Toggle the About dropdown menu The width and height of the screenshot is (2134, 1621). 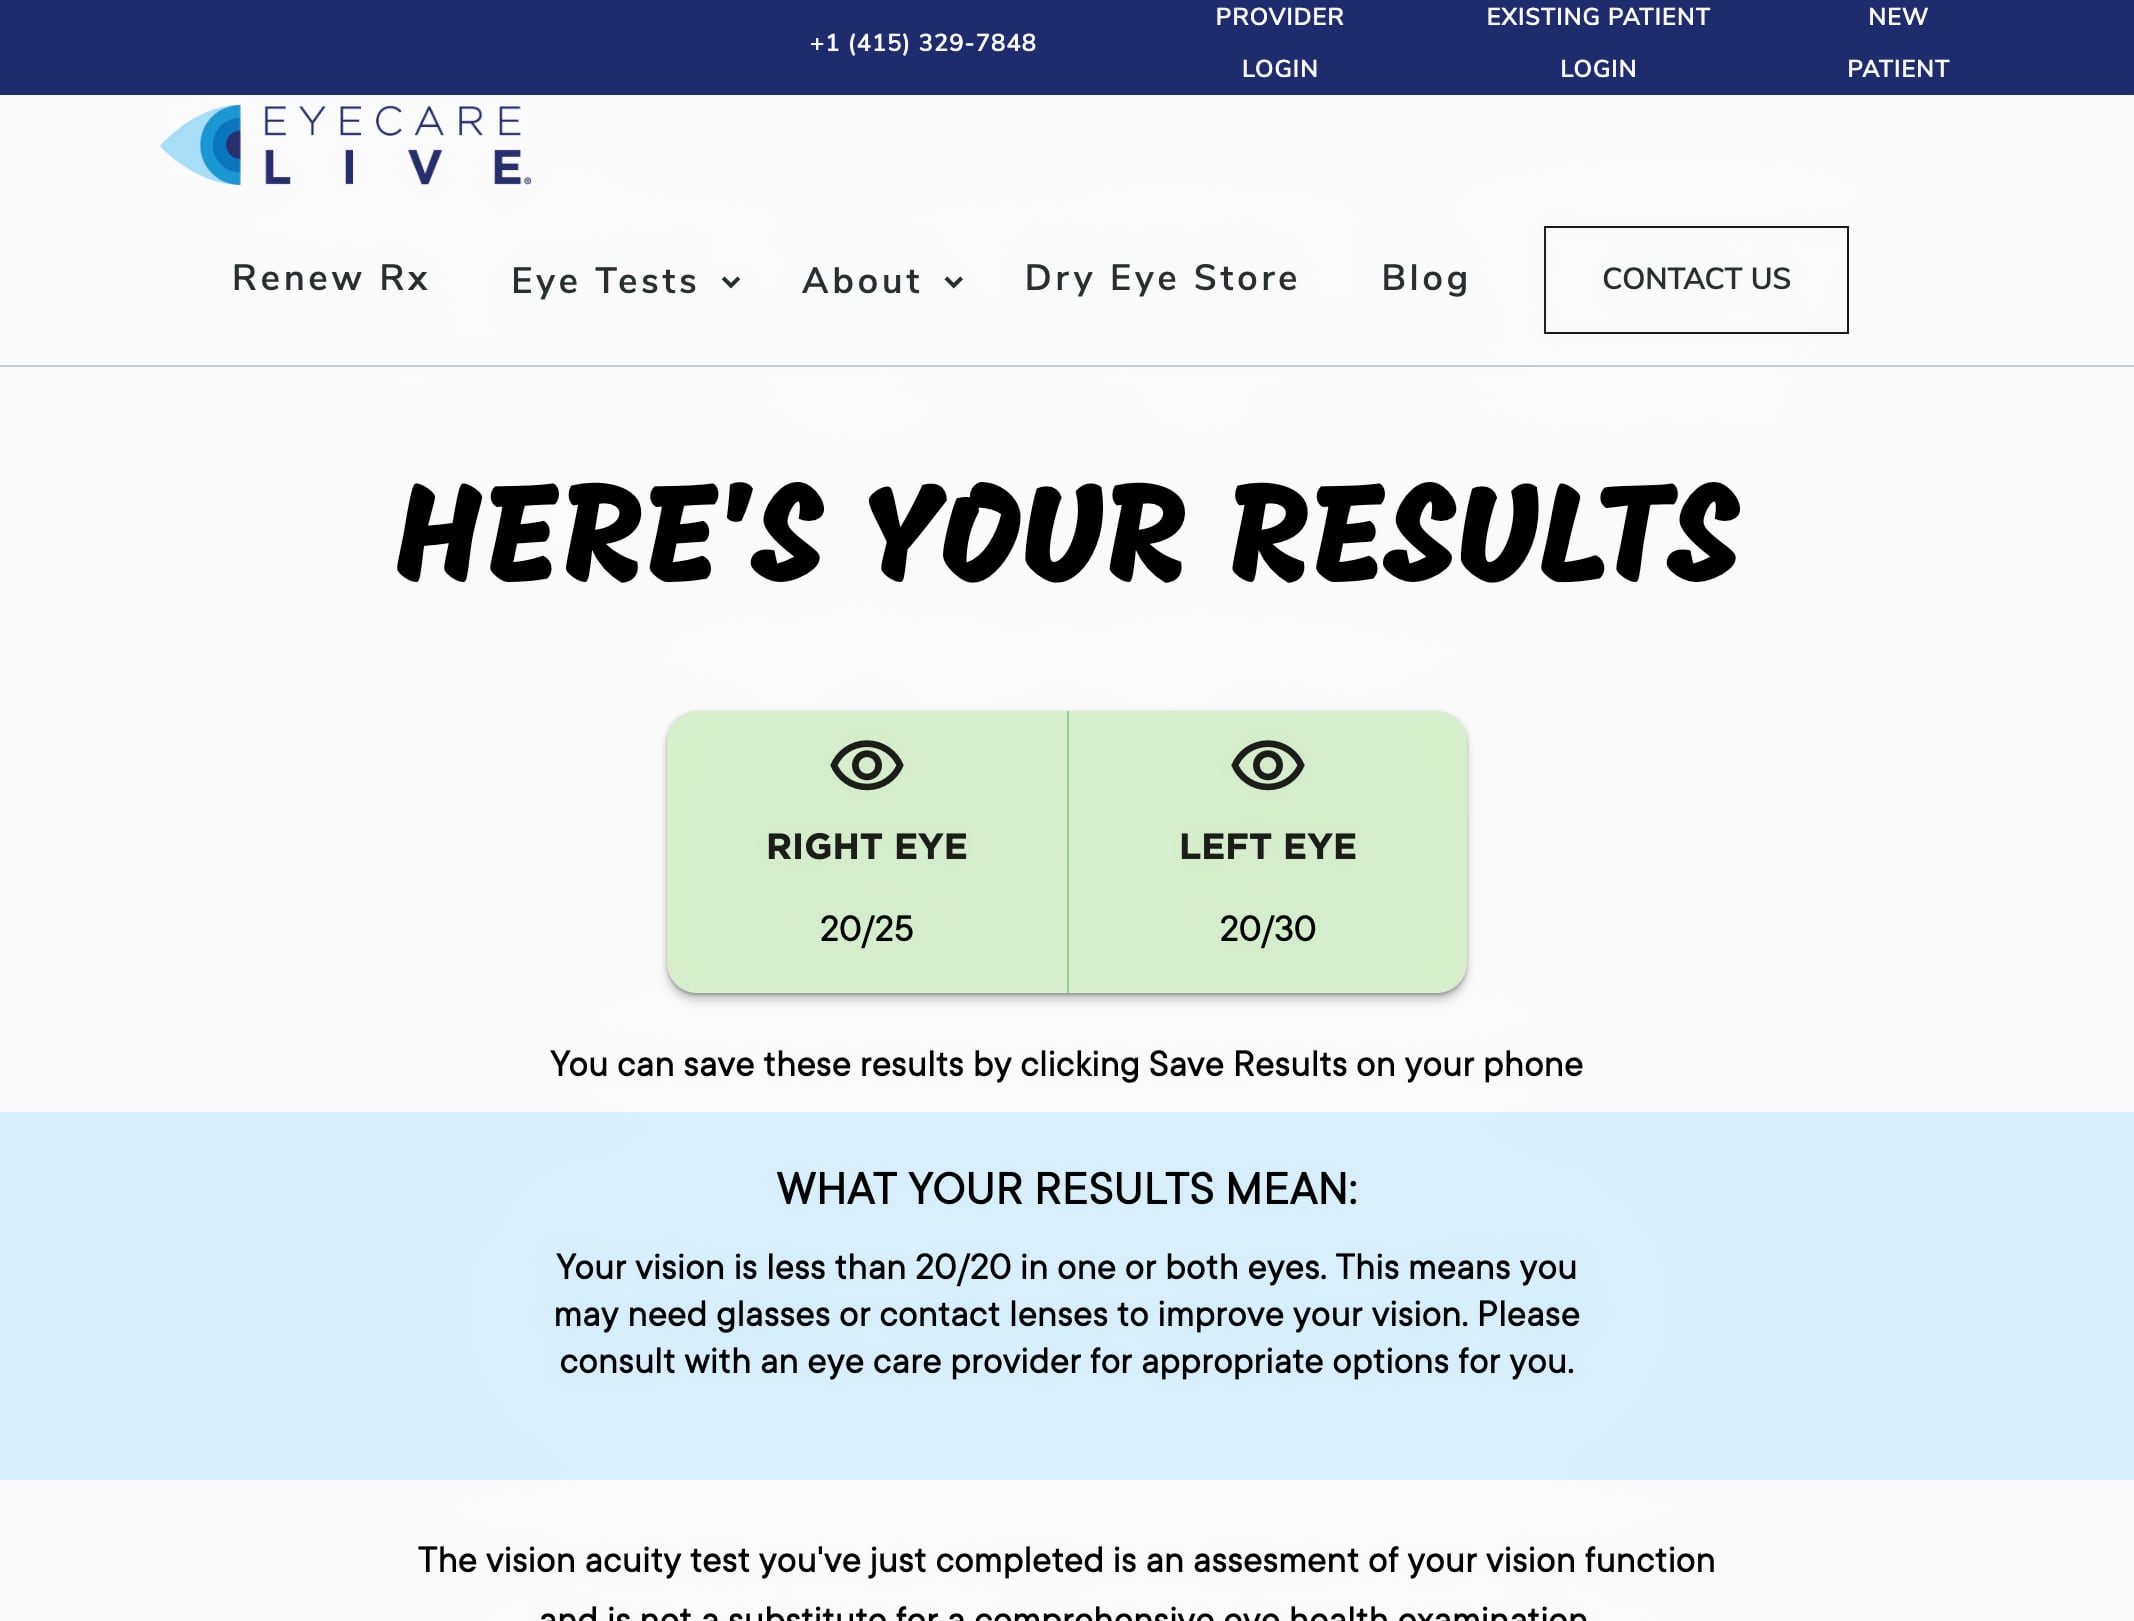click(879, 279)
